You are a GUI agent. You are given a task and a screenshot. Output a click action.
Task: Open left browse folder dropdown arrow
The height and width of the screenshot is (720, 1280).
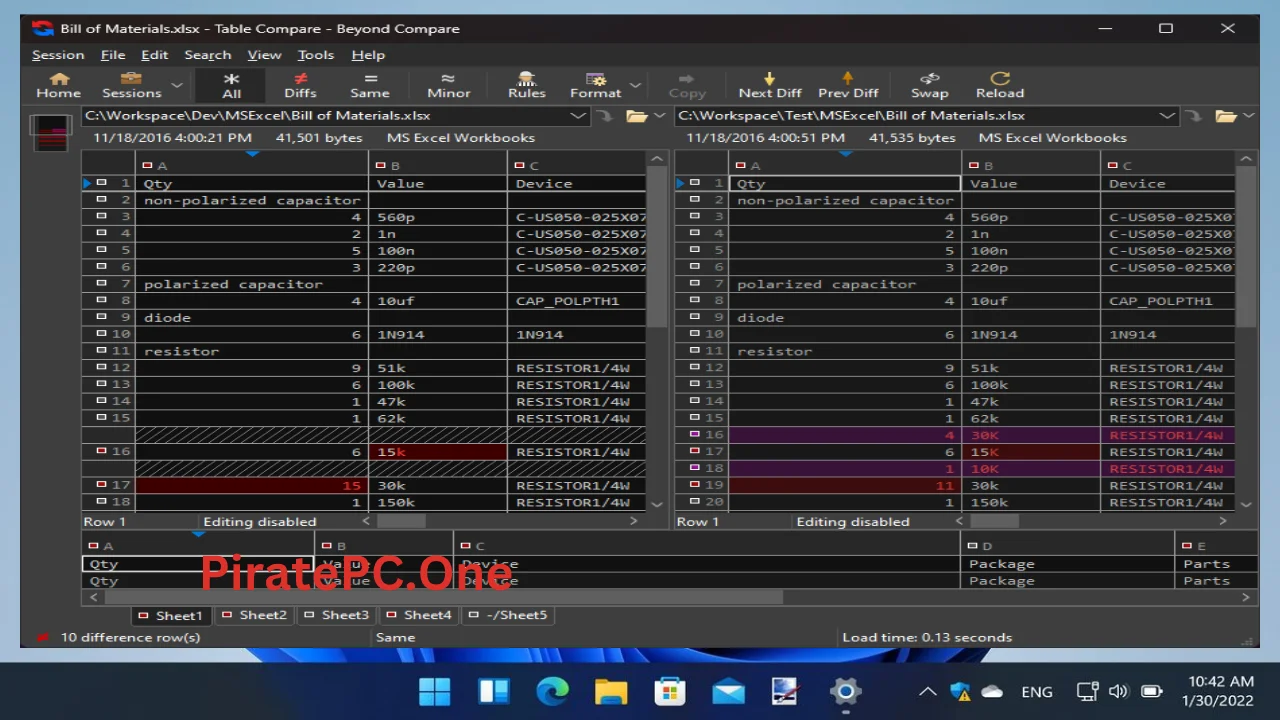[659, 116]
